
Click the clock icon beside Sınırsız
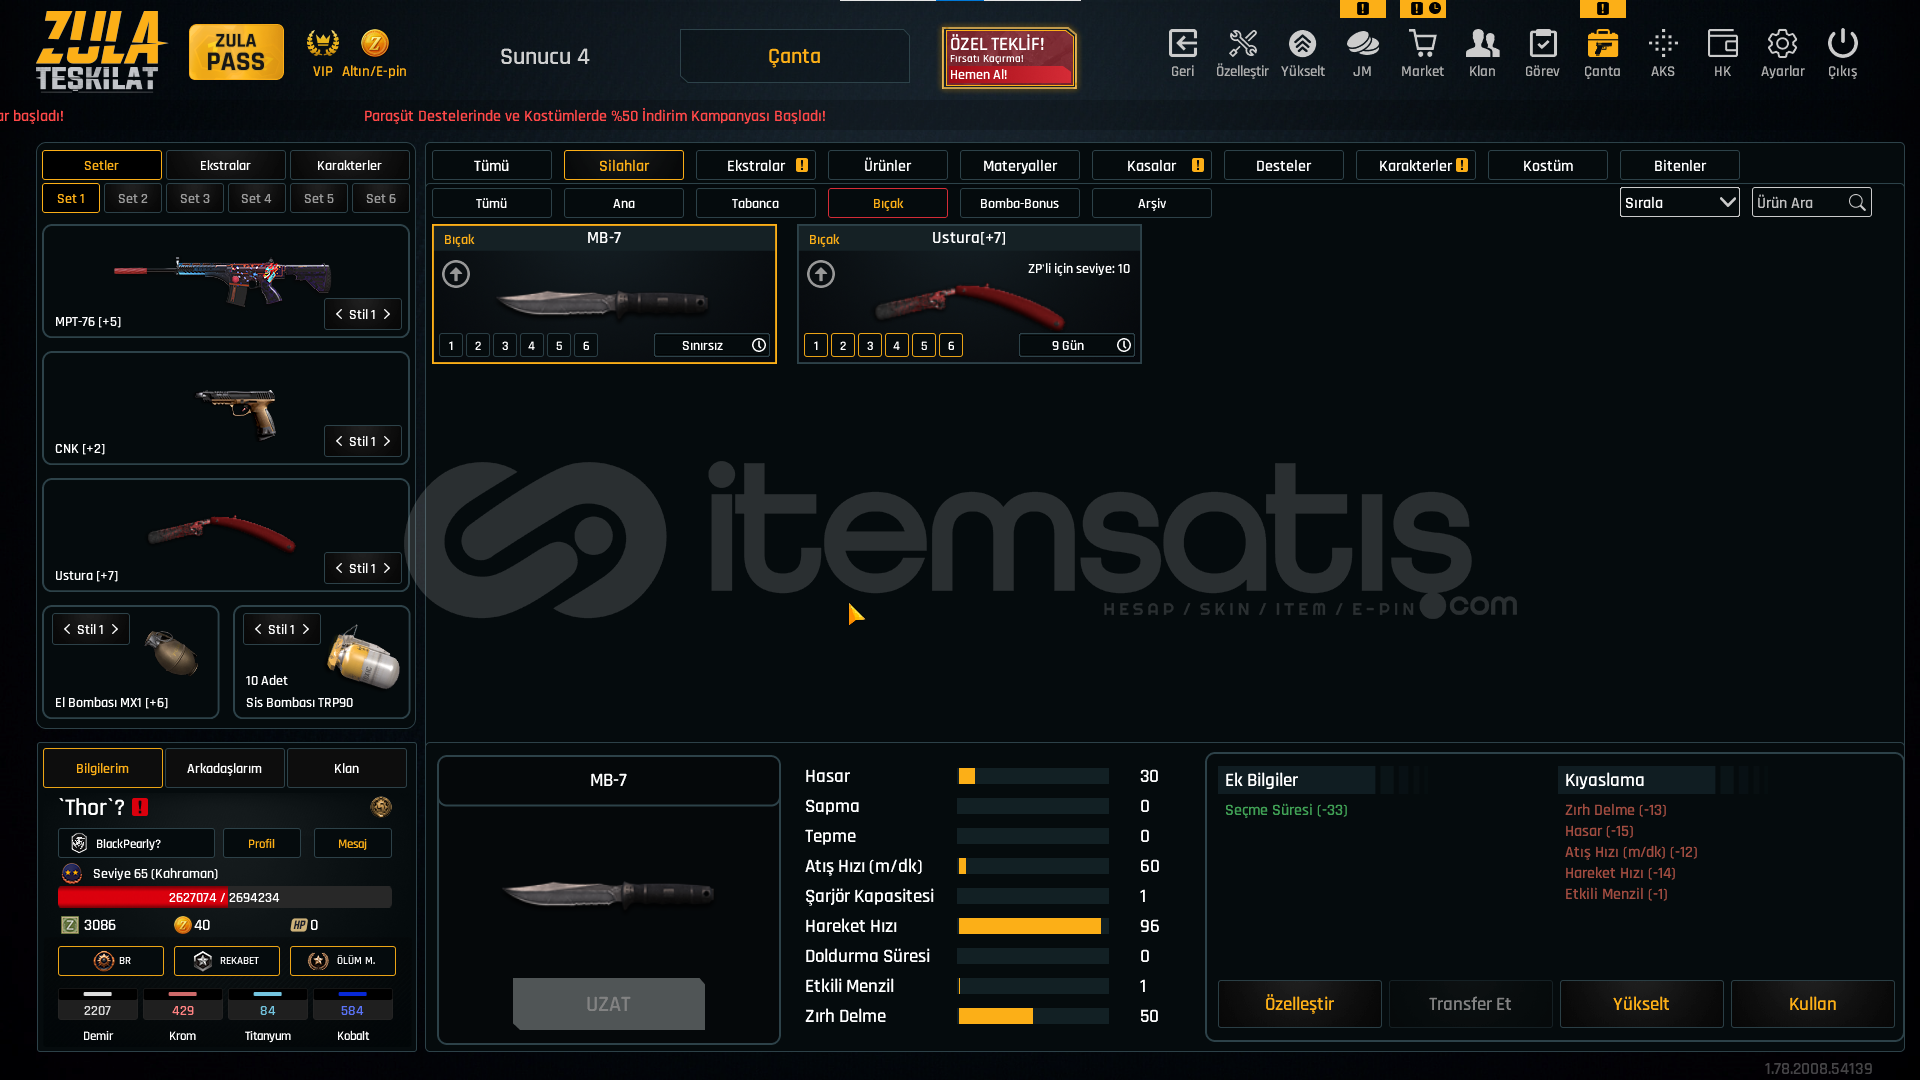tap(759, 345)
